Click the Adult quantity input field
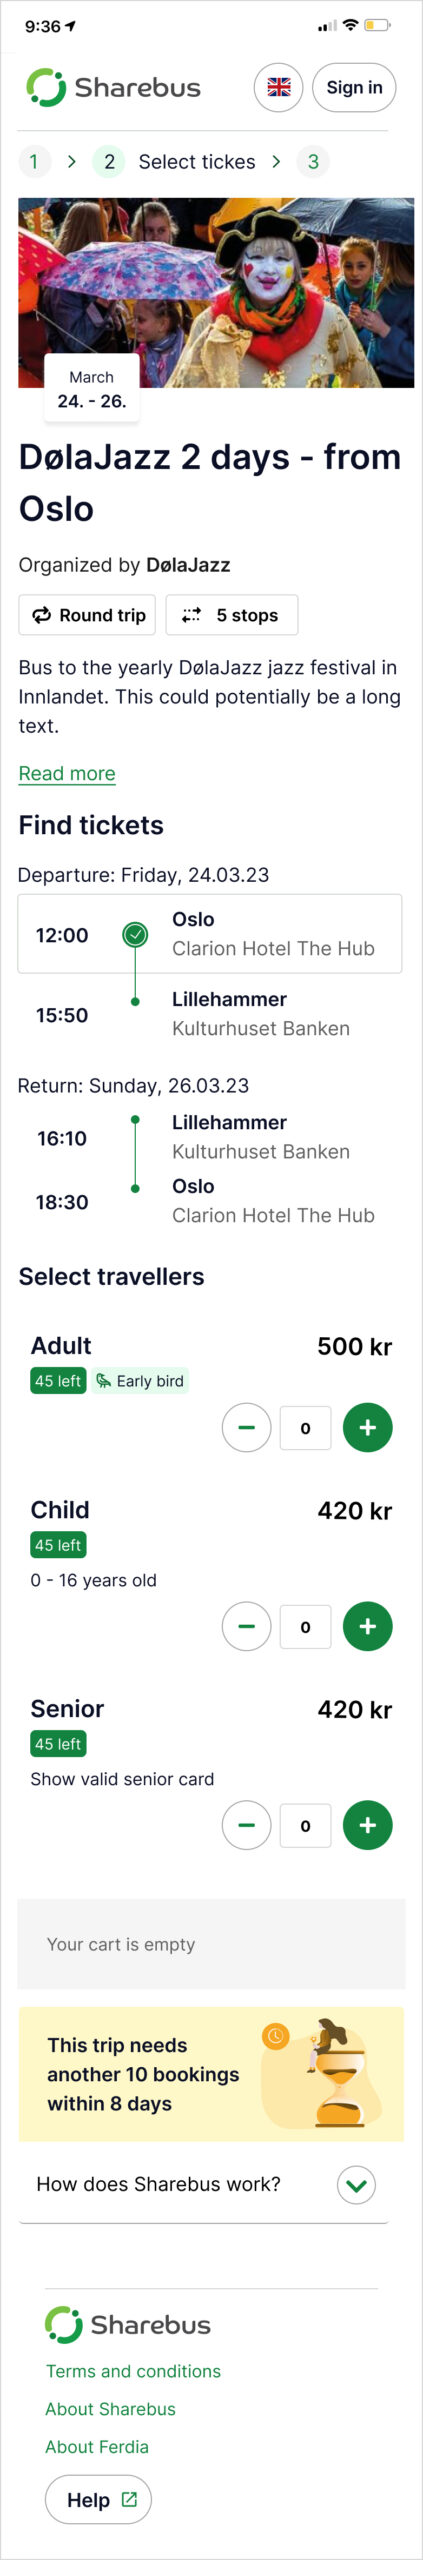The height and width of the screenshot is (2560, 423). (306, 1427)
